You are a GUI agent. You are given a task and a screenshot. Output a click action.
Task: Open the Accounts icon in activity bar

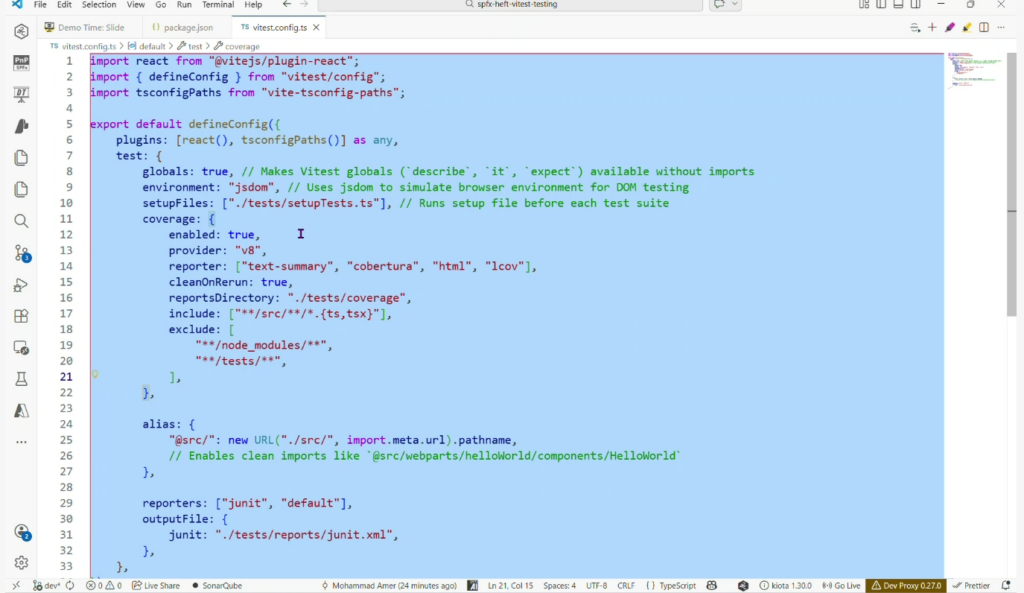click(21, 532)
